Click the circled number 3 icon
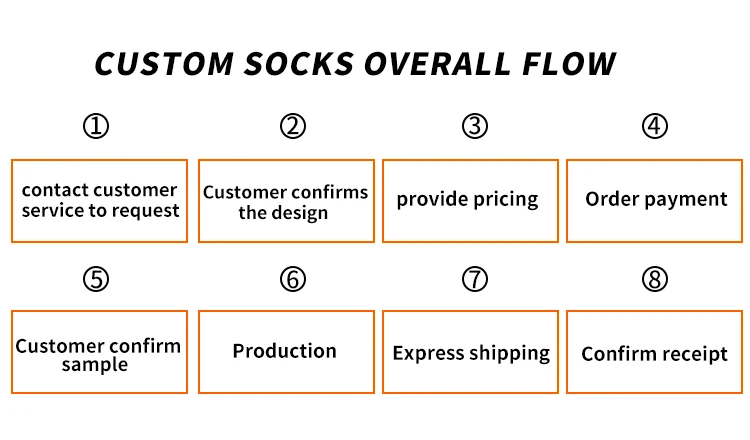Image resolution: width=750 pixels, height=440 pixels. (x=474, y=127)
